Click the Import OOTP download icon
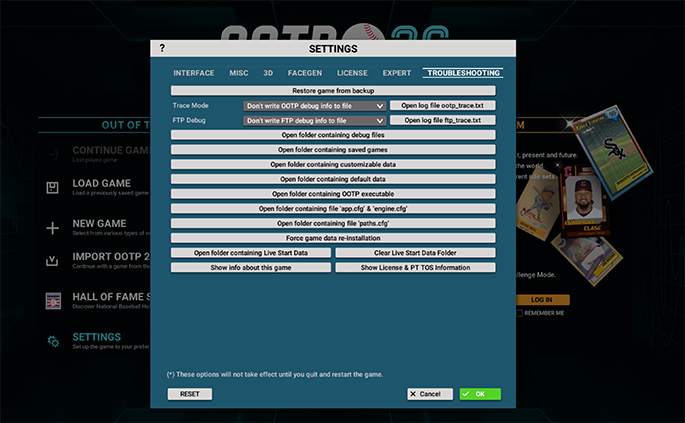The width and height of the screenshot is (685, 423). click(52, 261)
